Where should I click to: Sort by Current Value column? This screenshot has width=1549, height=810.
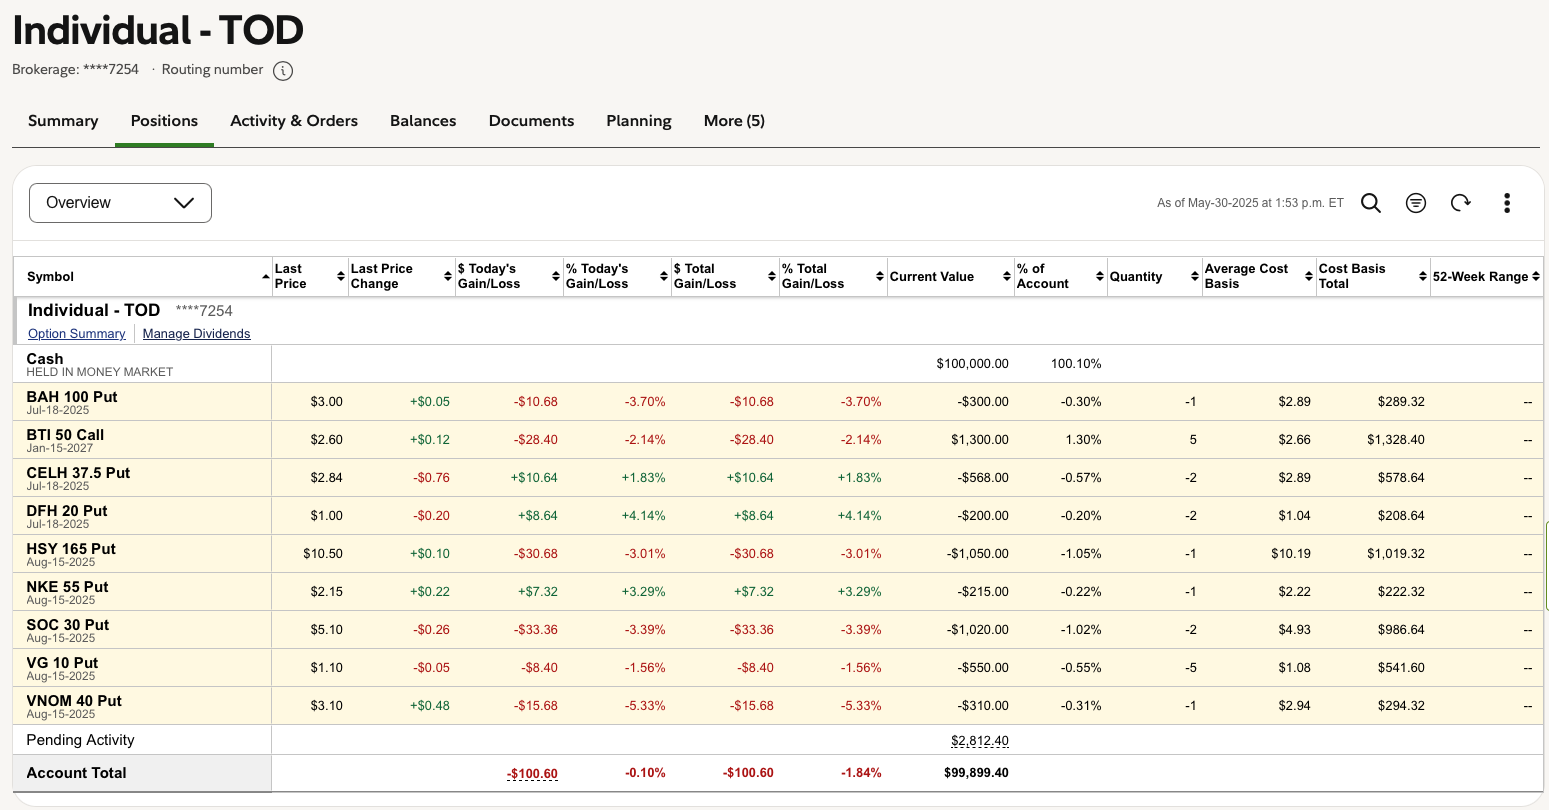point(1007,276)
